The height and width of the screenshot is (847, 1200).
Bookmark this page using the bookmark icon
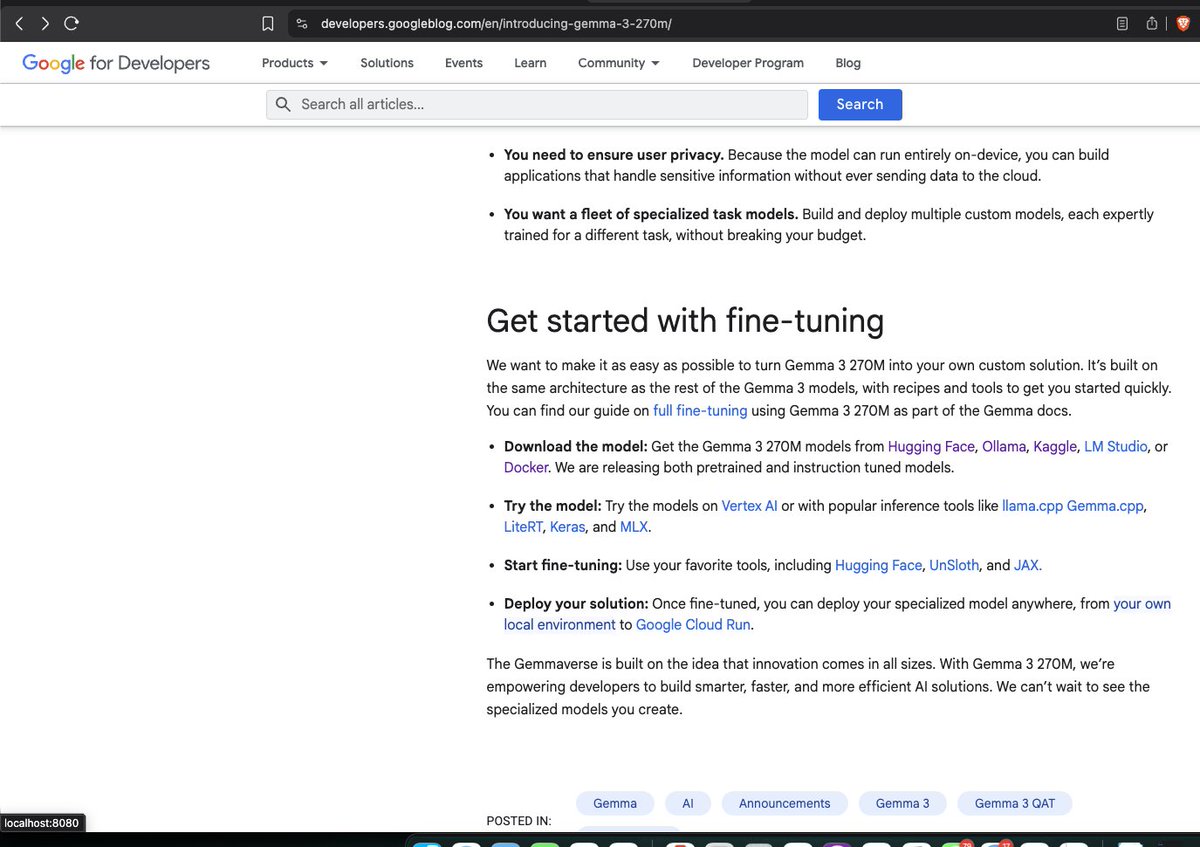point(267,23)
